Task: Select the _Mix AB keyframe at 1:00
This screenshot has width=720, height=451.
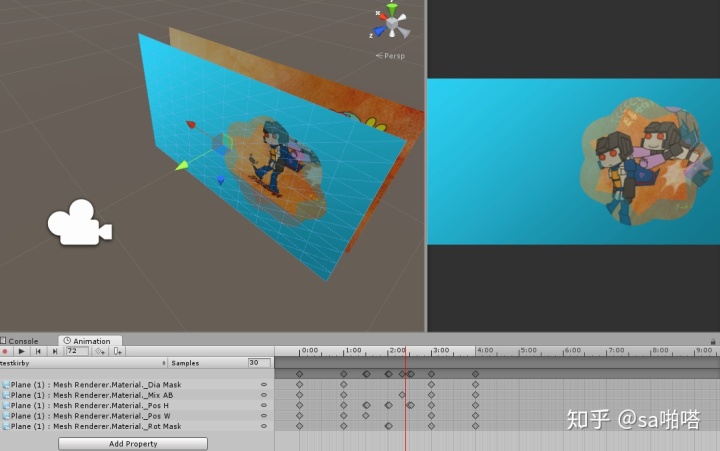Action: click(x=343, y=395)
